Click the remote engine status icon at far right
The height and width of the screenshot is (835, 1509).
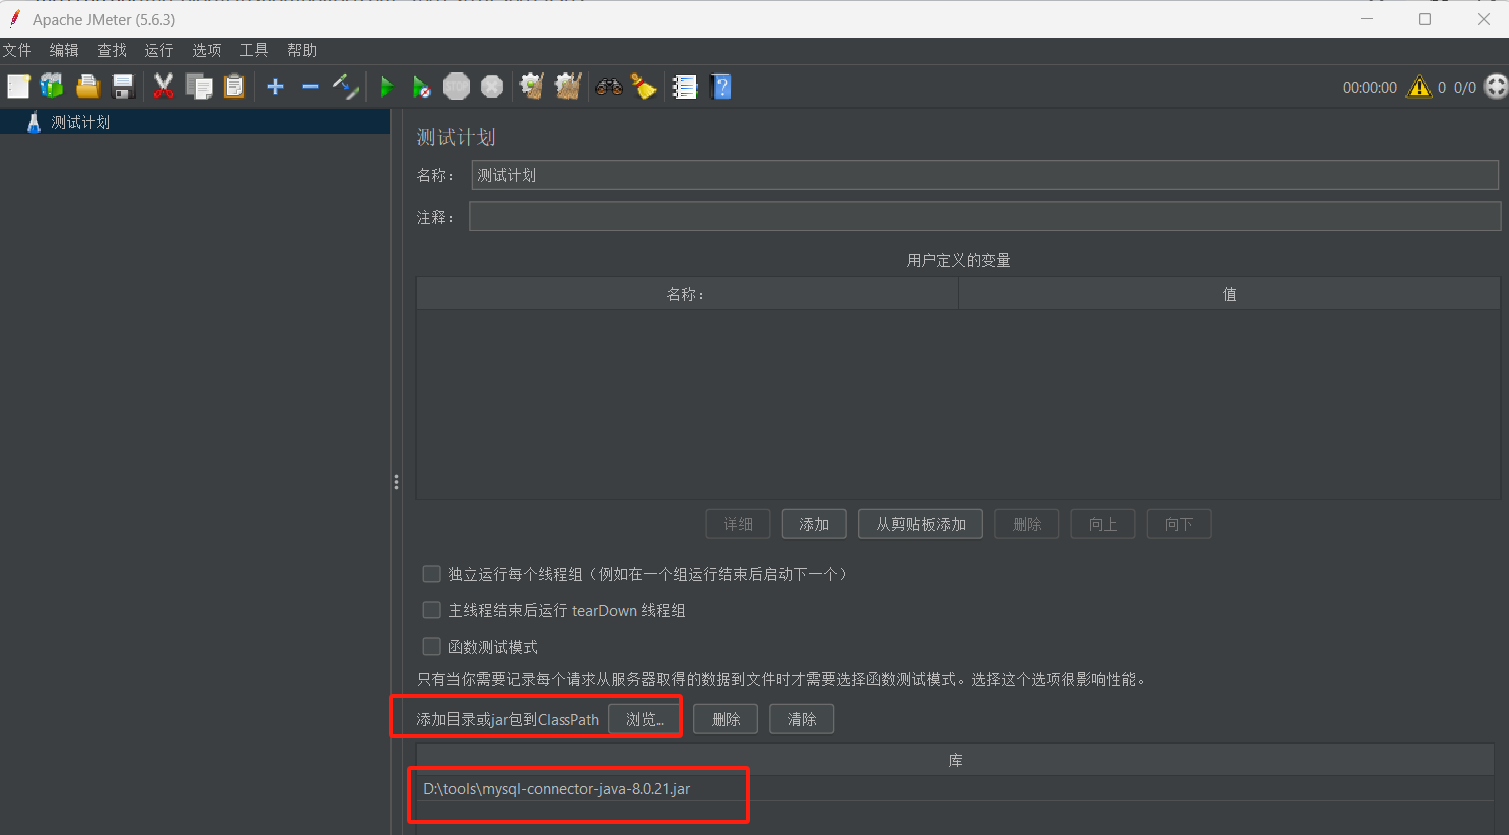pos(1495,87)
